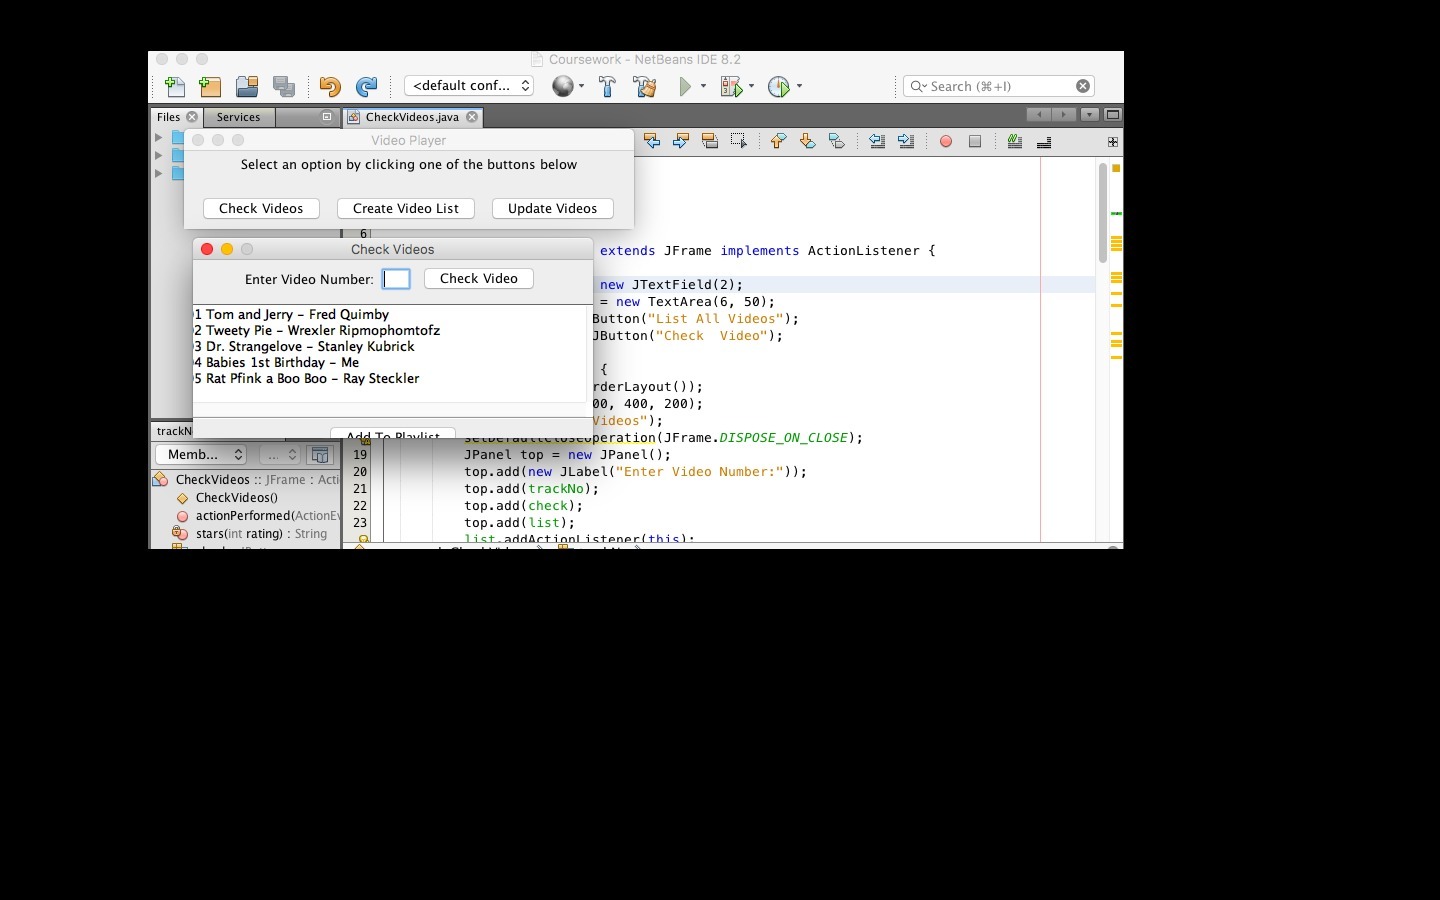Click the Enter Video Number text field
Image resolution: width=1440 pixels, height=900 pixels.
coord(396,279)
